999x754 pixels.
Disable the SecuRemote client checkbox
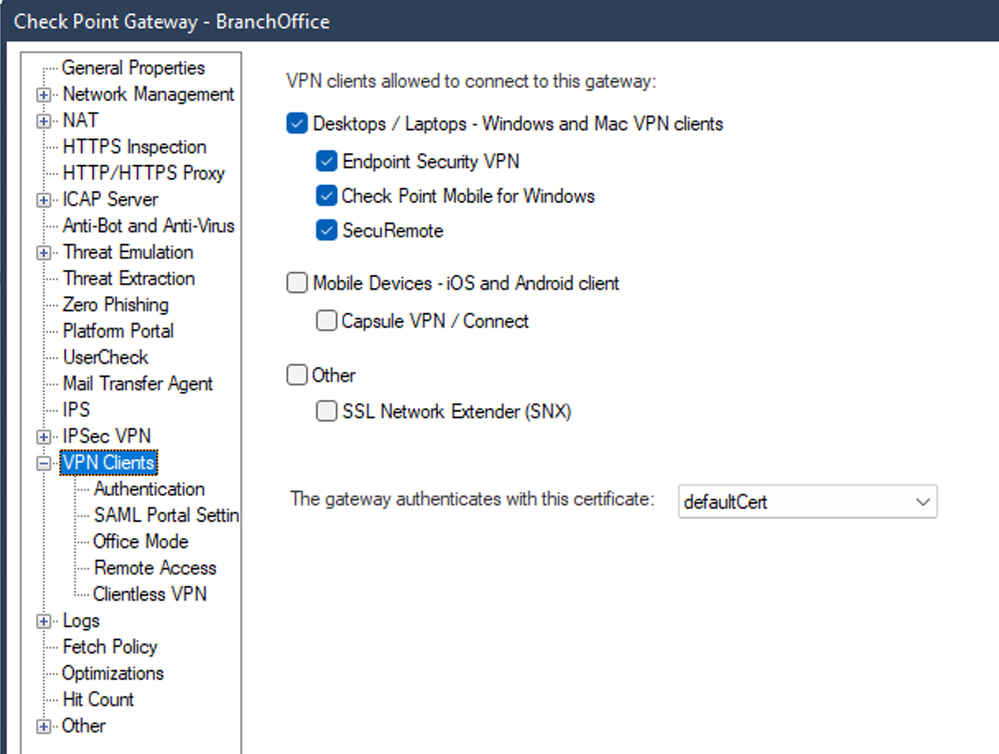click(x=326, y=231)
